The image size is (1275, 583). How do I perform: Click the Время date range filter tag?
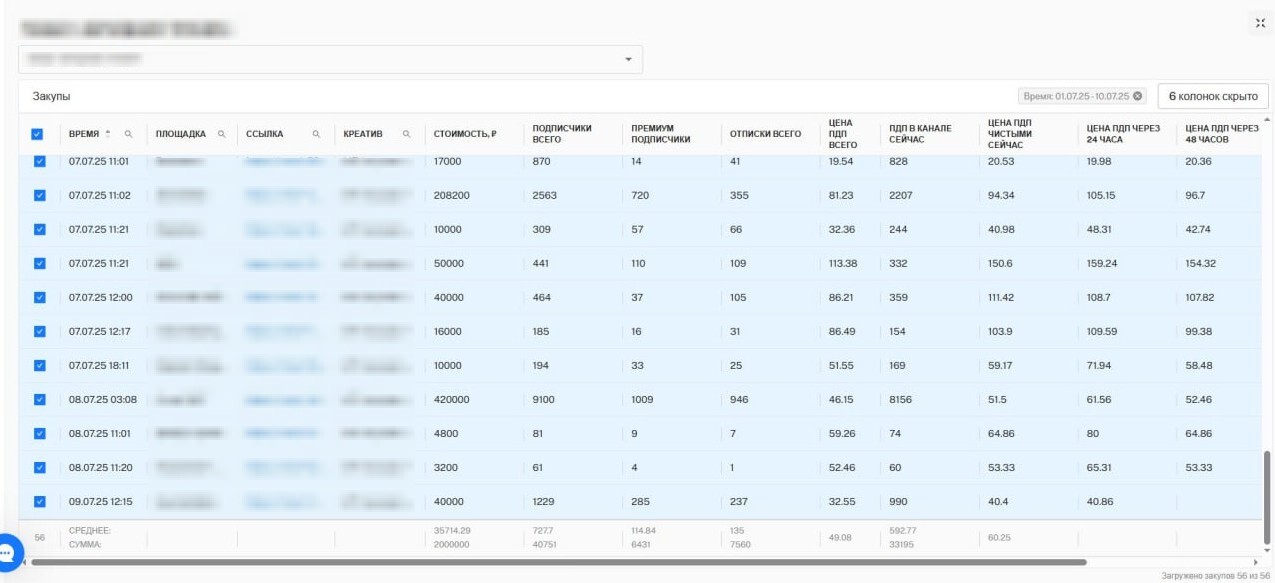point(1082,96)
